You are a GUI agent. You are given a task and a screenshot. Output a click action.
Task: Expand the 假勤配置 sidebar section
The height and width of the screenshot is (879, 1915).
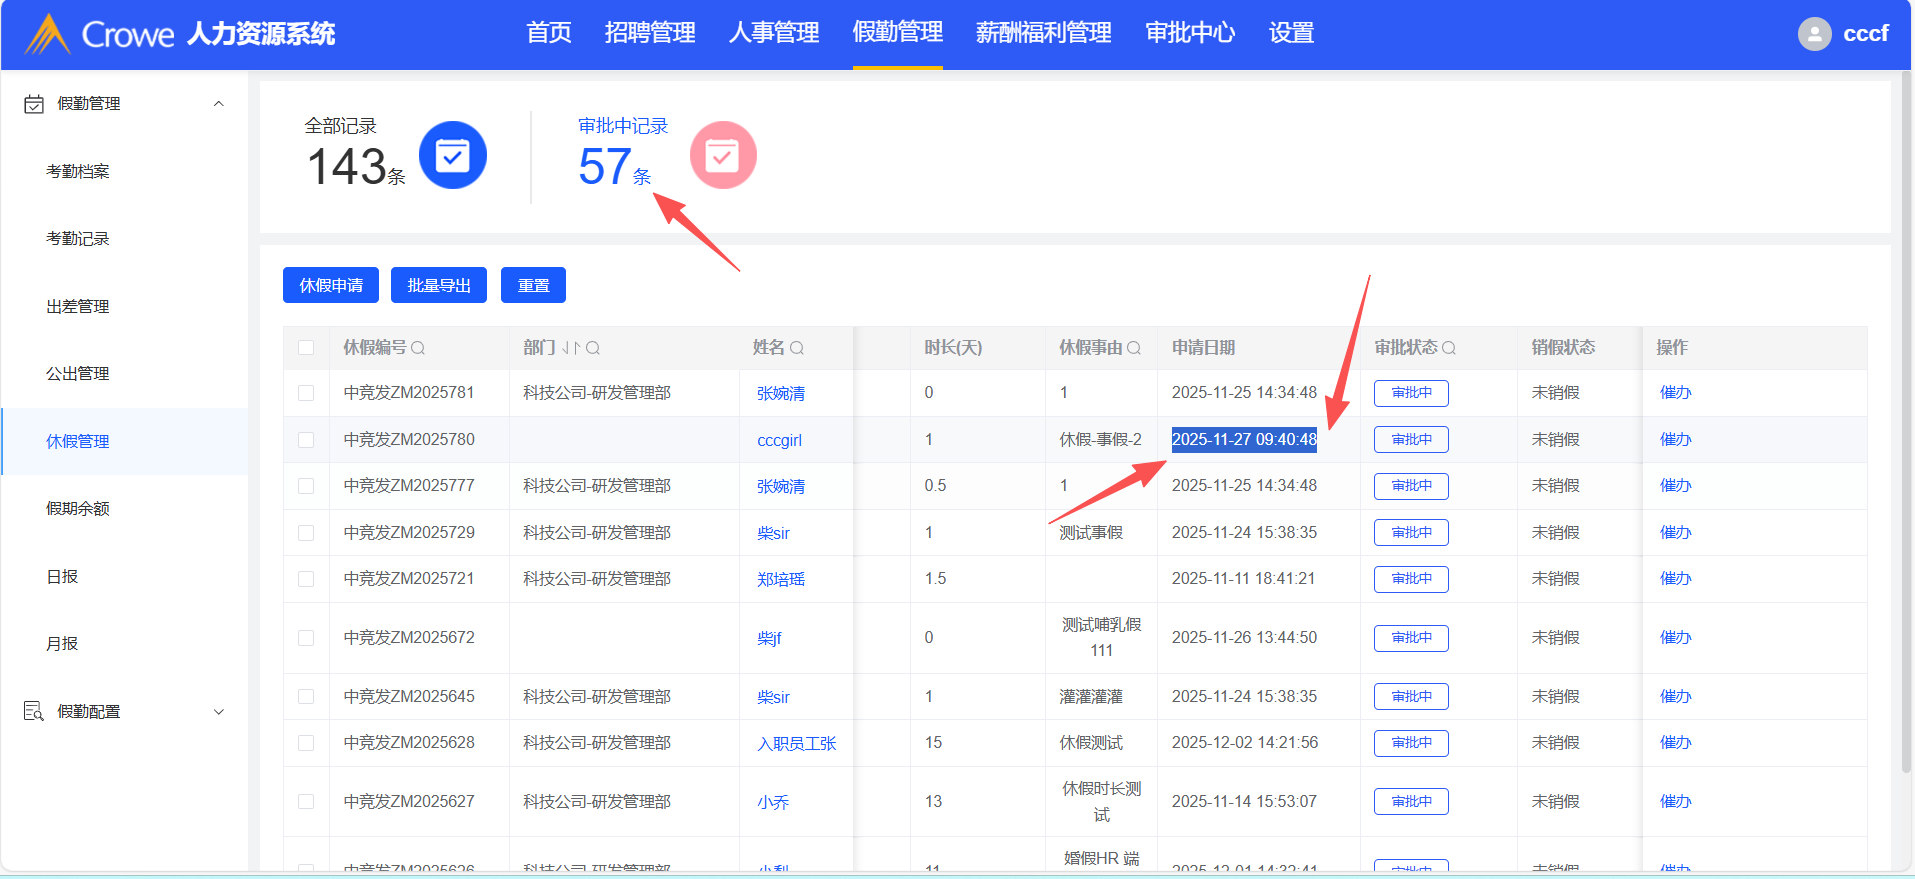pyautogui.click(x=219, y=712)
